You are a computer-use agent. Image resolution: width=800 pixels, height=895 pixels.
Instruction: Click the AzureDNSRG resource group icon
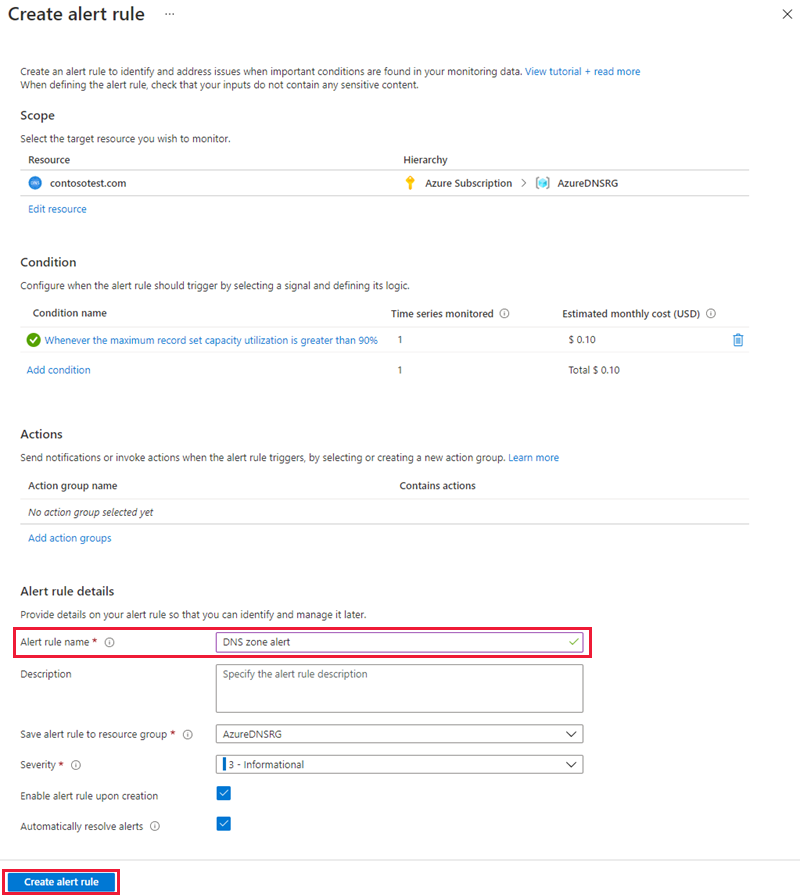(x=543, y=183)
